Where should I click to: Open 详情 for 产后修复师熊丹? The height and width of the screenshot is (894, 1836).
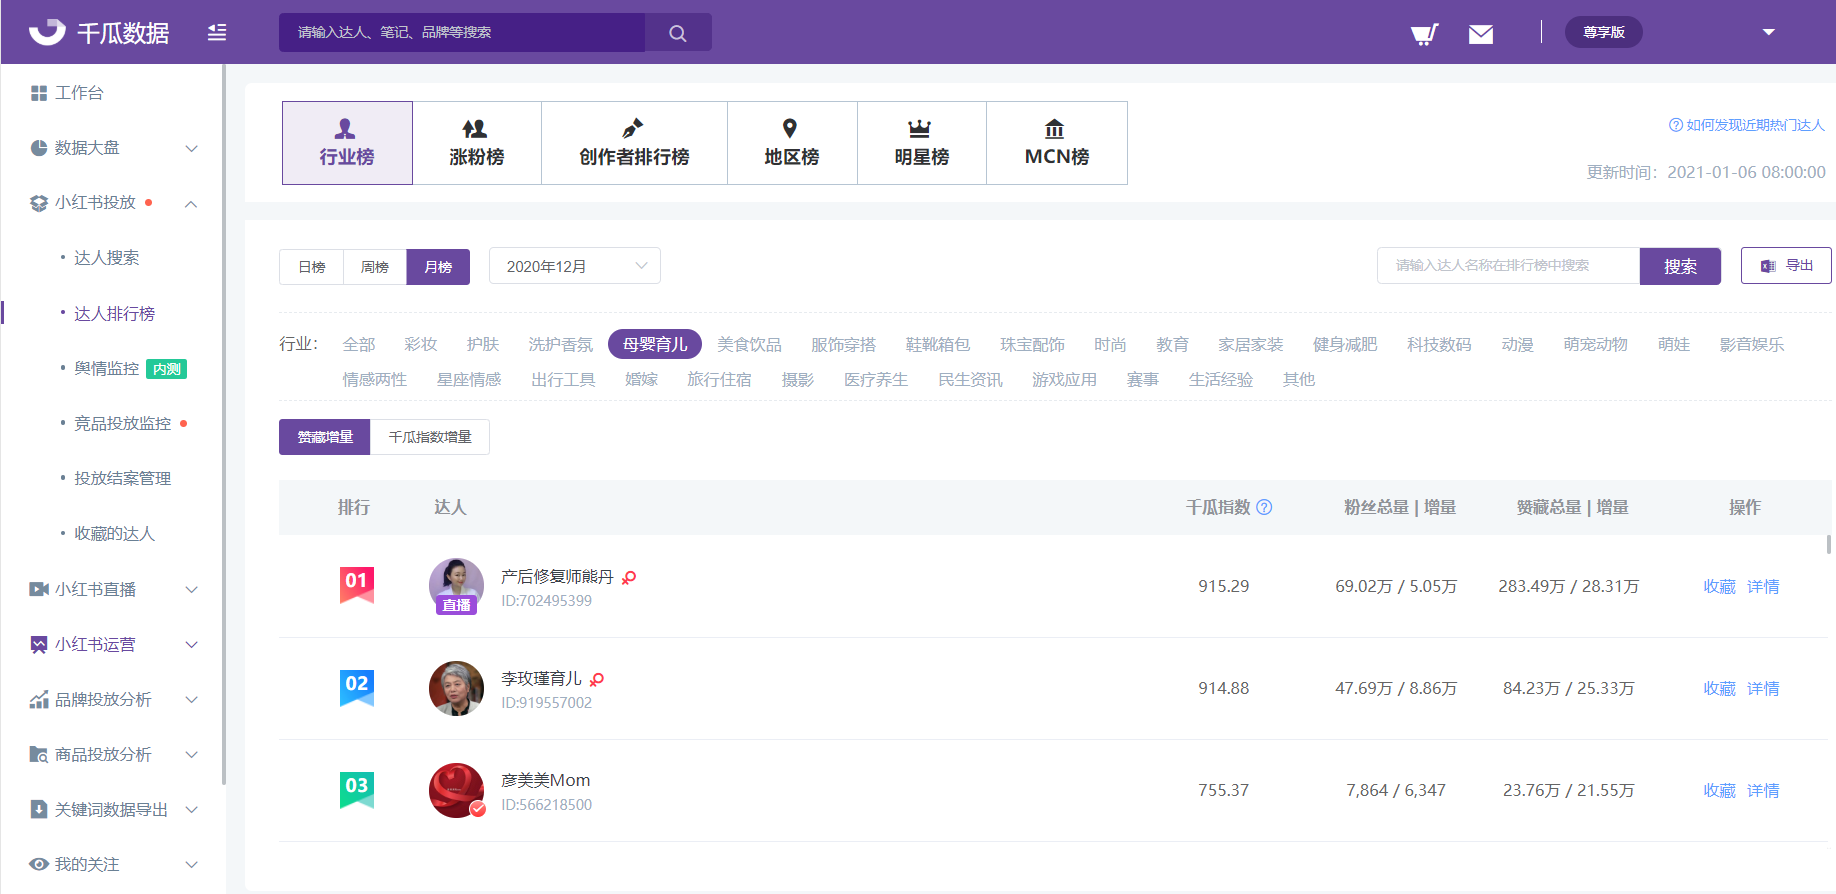1763,587
